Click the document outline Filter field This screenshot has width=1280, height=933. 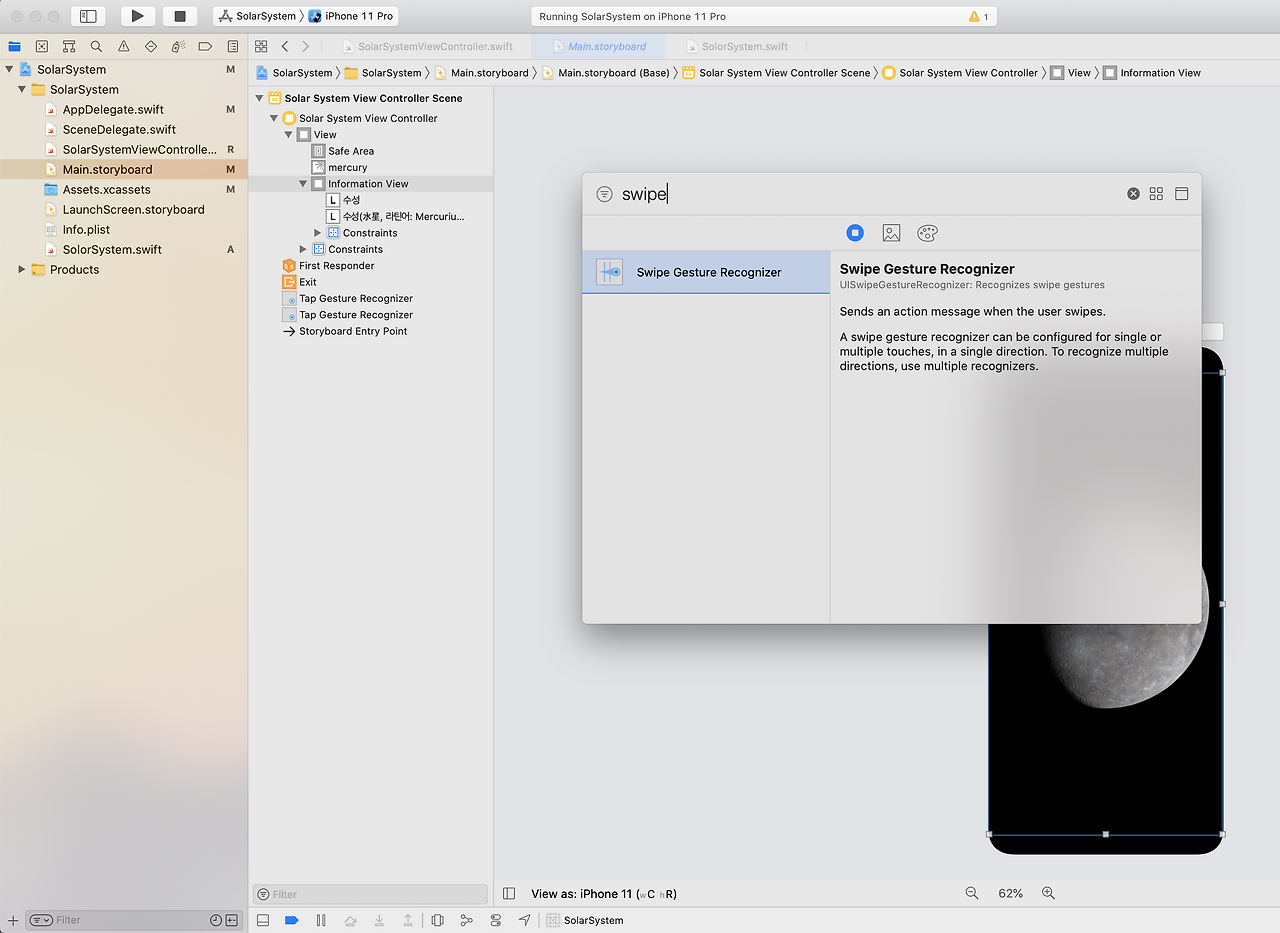pos(370,894)
